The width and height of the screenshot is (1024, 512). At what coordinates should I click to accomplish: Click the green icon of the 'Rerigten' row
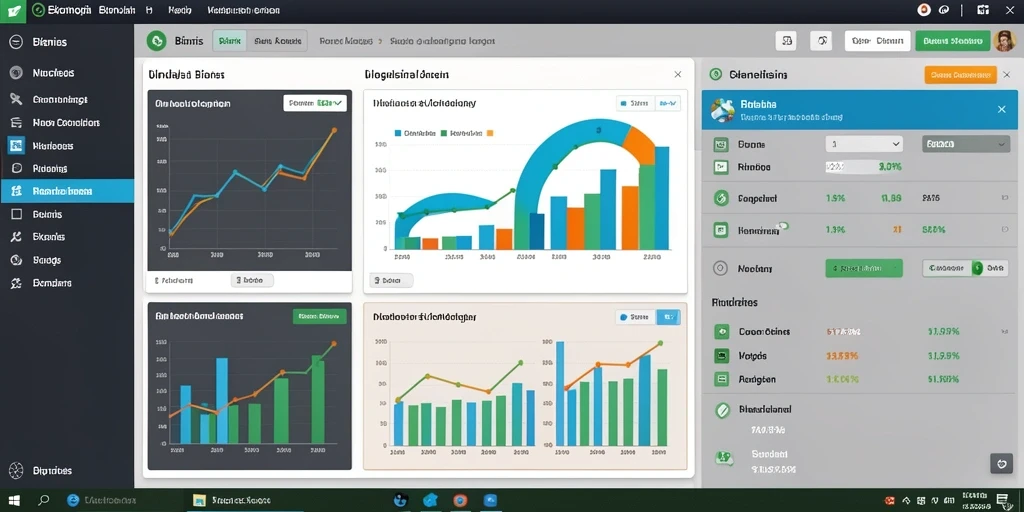tap(722, 378)
